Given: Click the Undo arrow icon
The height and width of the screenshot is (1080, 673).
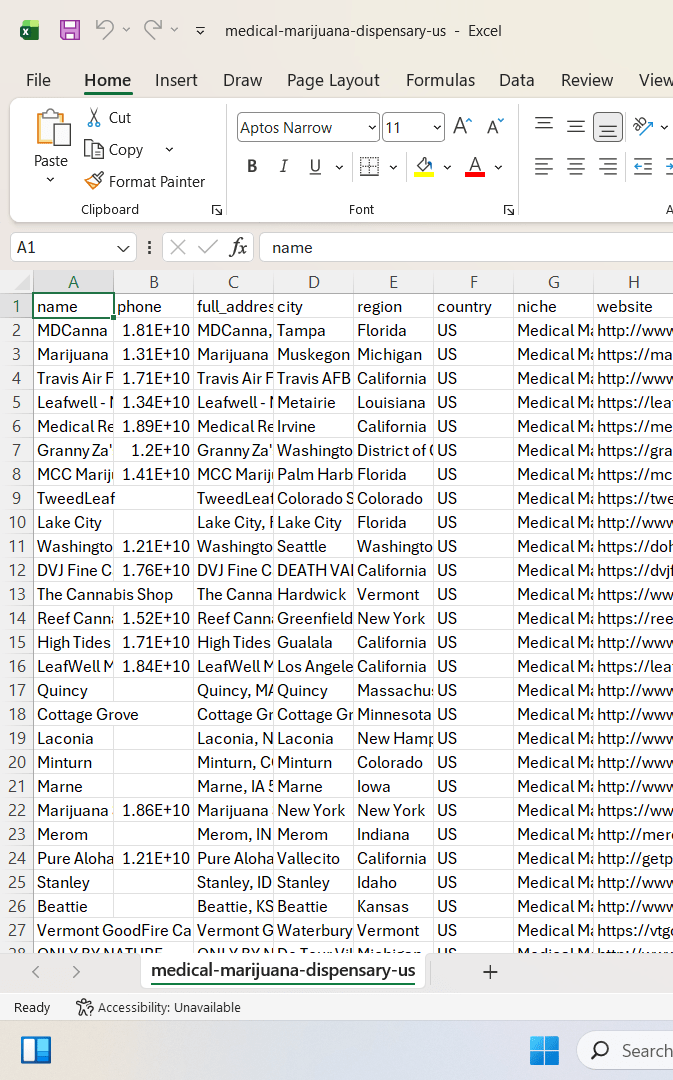Looking at the screenshot, I should (105, 30).
